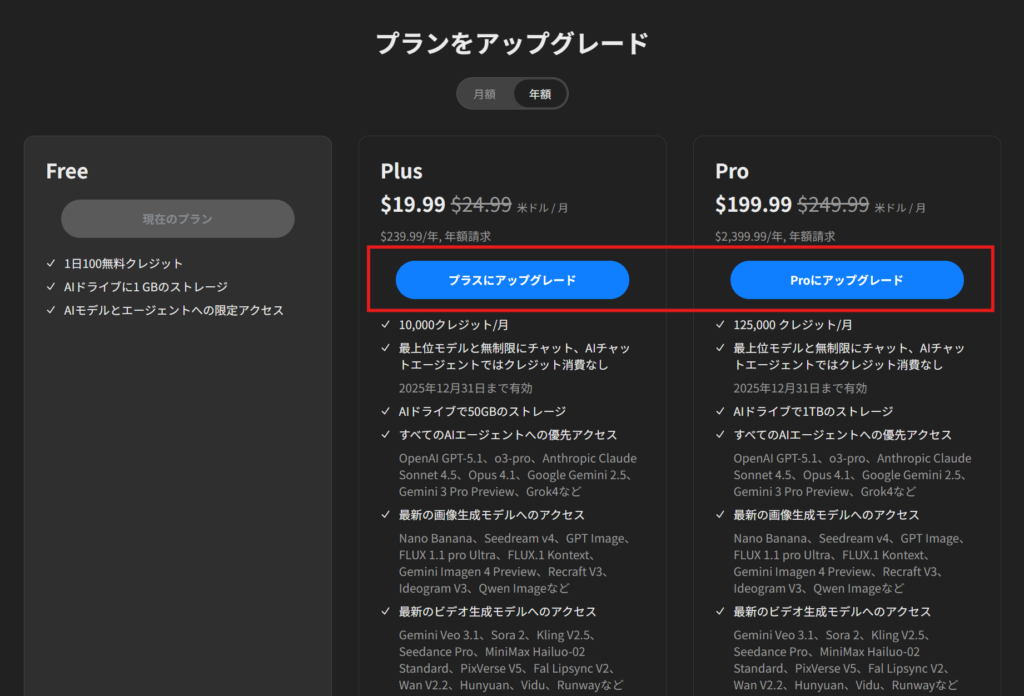The width and height of the screenshot is (1024, 696).
Task: Click the プランをアップグレード page title
Action: coord(512,43)
